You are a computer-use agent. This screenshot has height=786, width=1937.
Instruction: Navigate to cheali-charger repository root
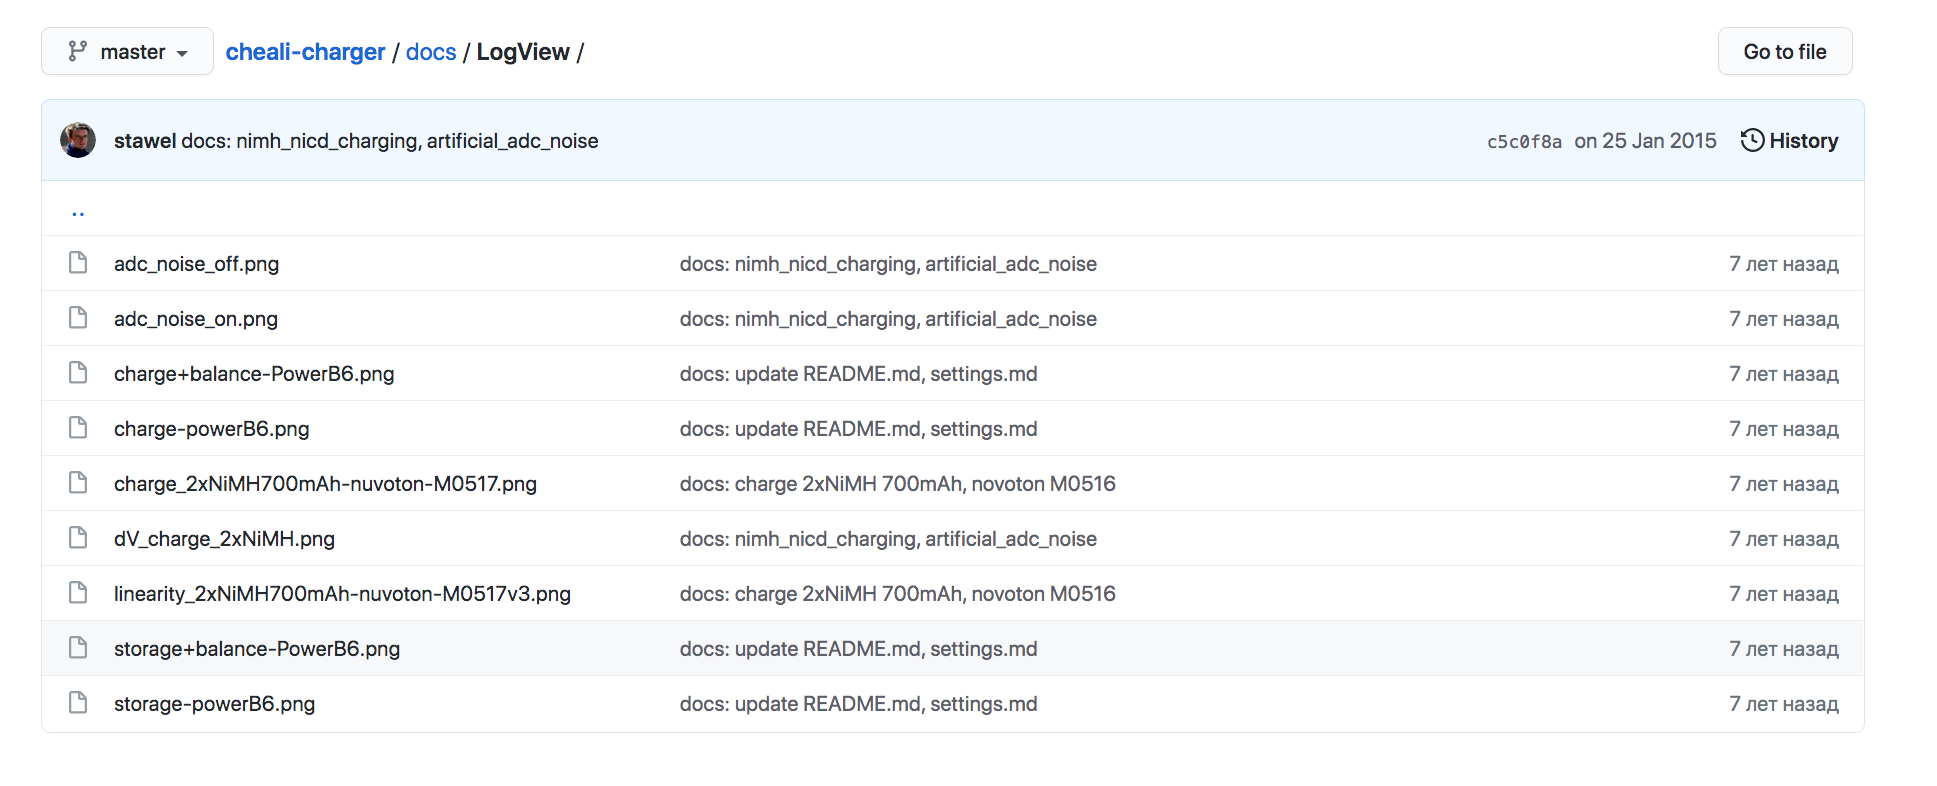pos(305,52)
